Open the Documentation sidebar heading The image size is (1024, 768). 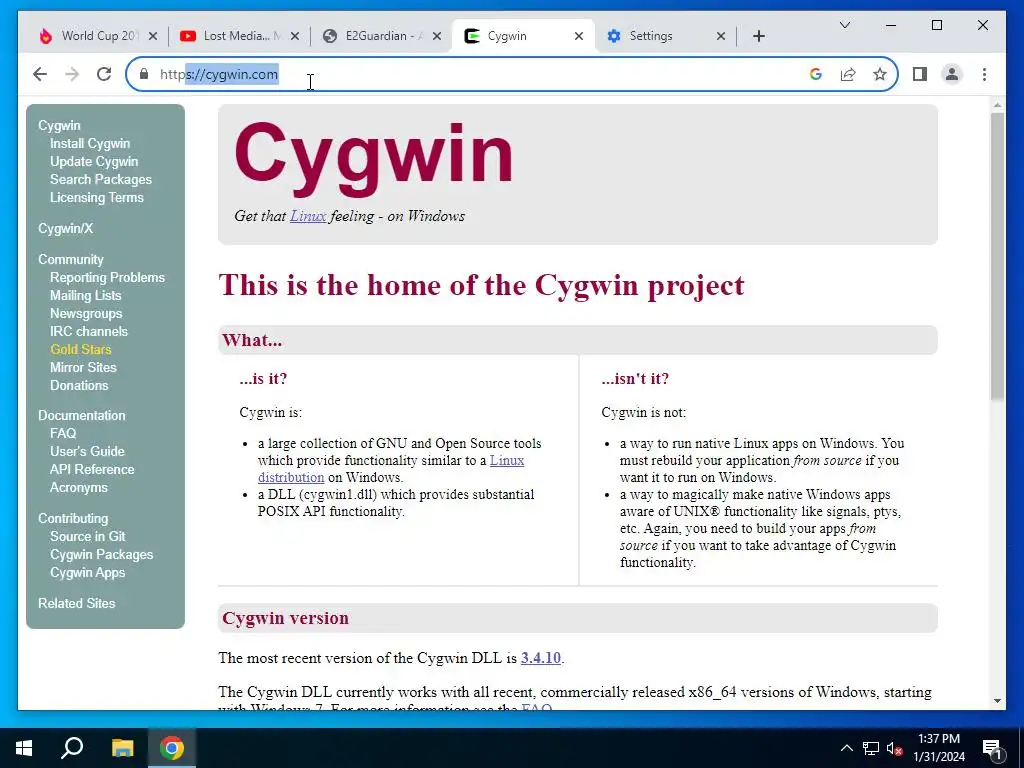click(82, 415)
